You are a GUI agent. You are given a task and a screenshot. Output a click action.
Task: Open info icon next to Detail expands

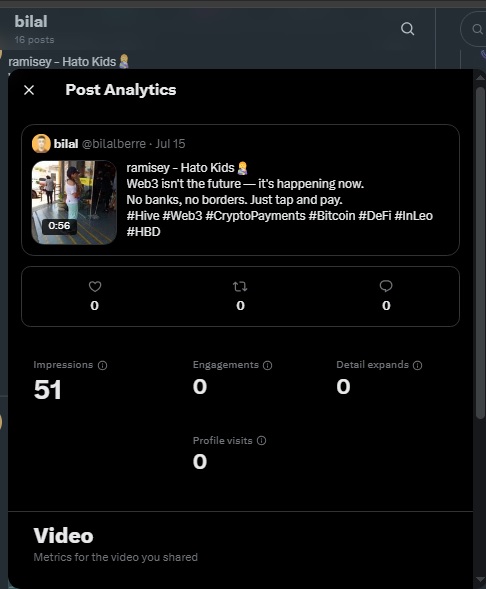418,365
